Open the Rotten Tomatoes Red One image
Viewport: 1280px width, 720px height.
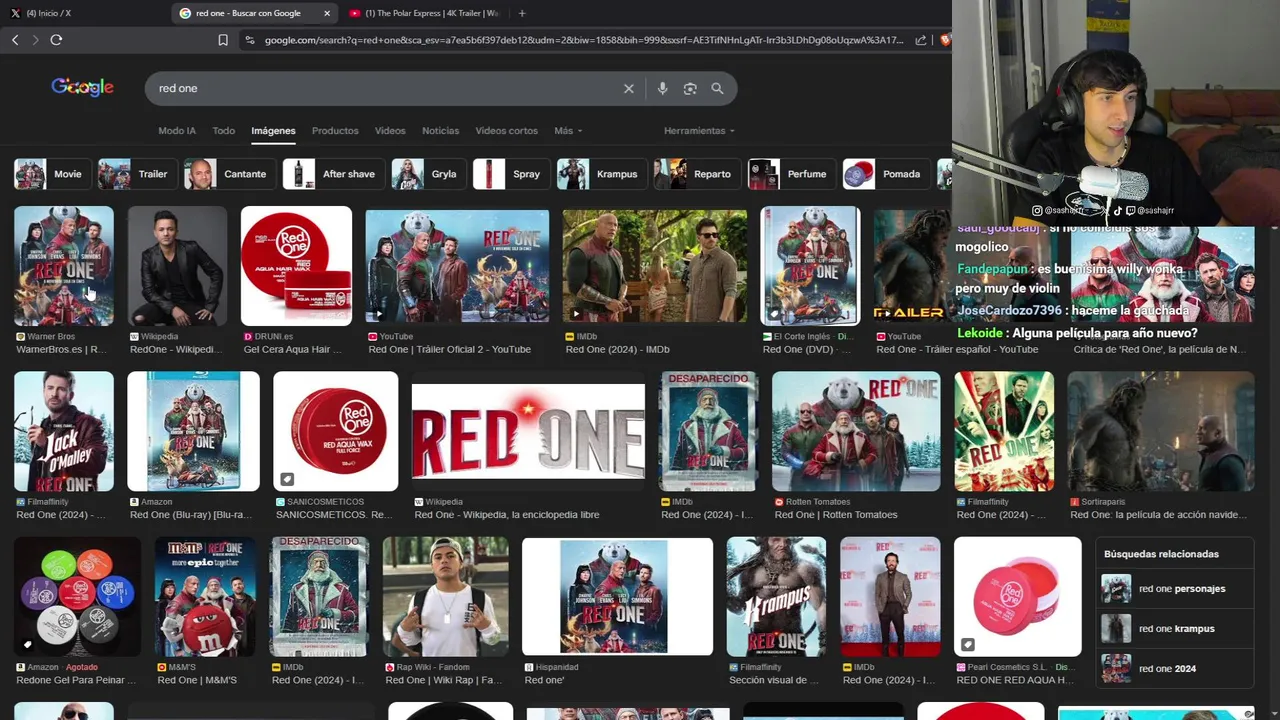tap(856, 431)
